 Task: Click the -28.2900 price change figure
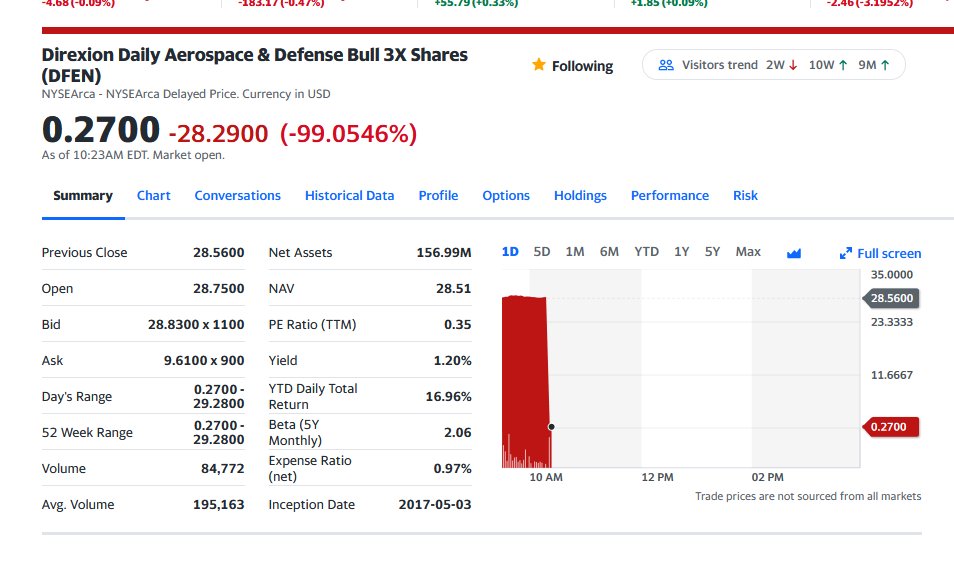pyautogui.click(x=218, y=134)
